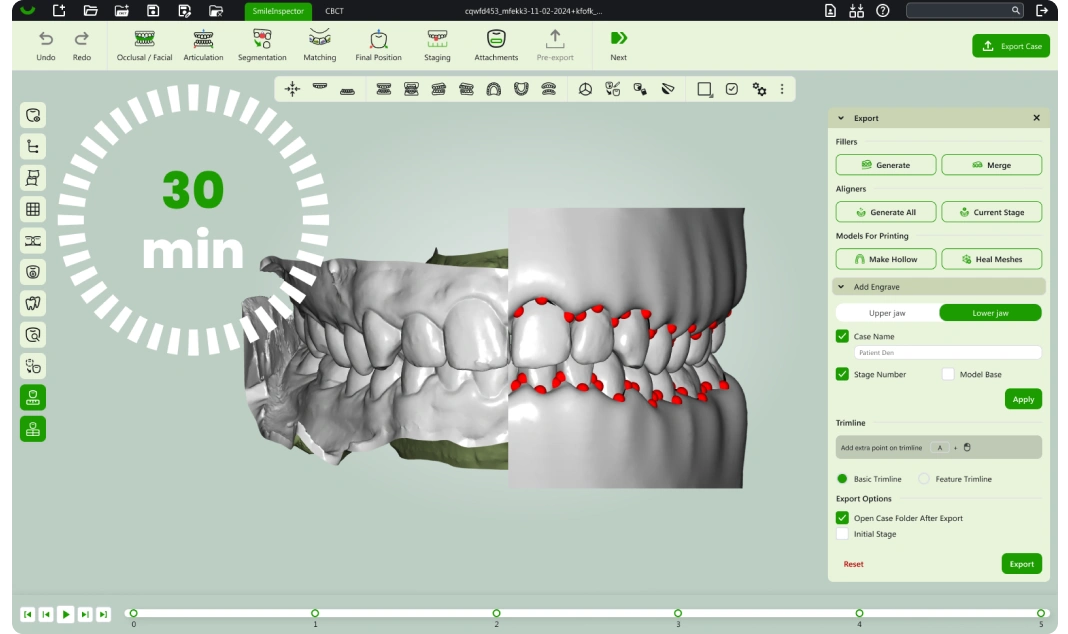Enable the Model Base checkbox

click(x=948, y=374)
